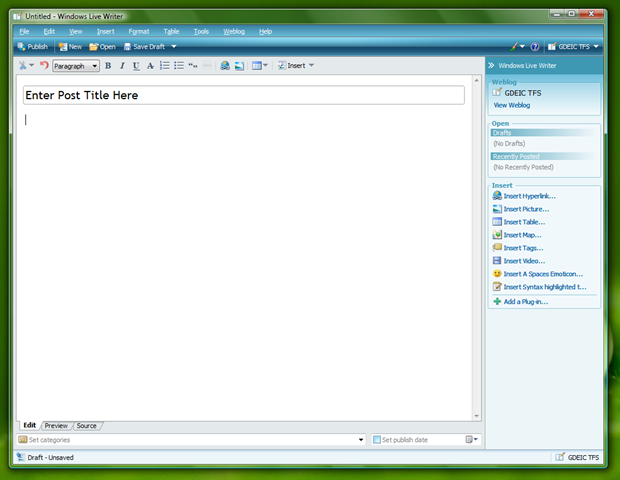Click the insert hyperlink toolbar icon
The width and height of the screenshot is (620, 480).
[225, 66]
